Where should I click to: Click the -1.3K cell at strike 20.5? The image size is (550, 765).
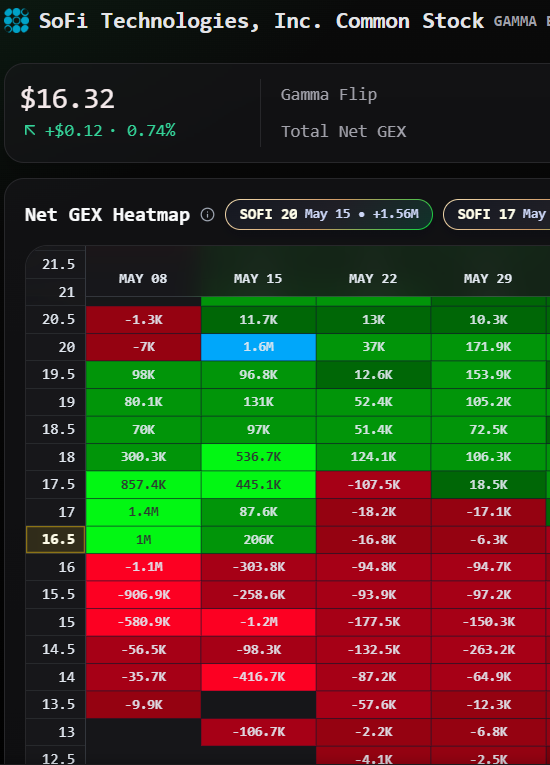143,320
